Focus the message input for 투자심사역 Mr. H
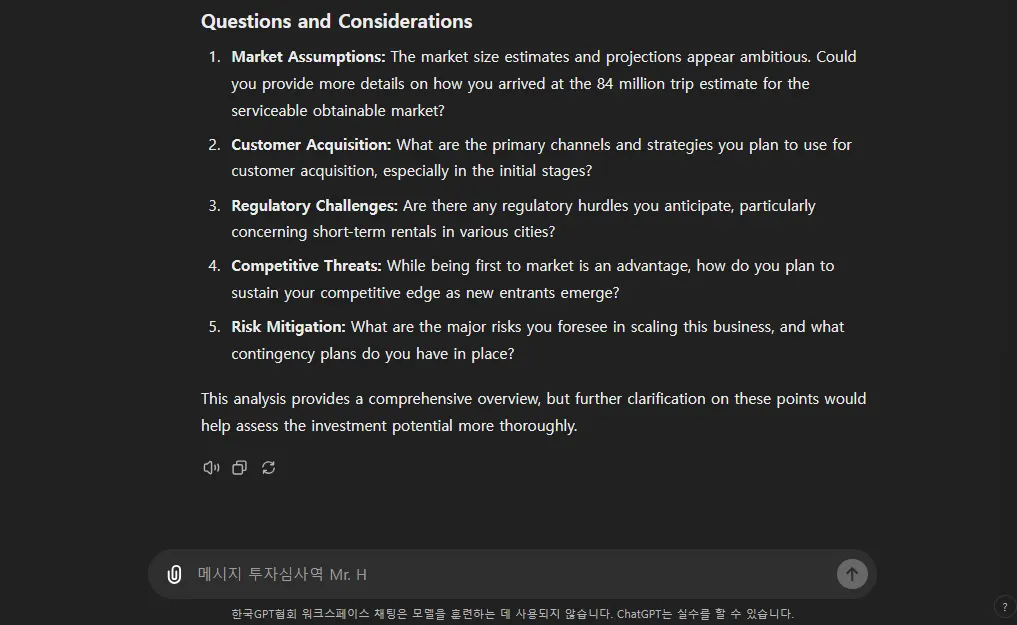 [x=500, y=574]
